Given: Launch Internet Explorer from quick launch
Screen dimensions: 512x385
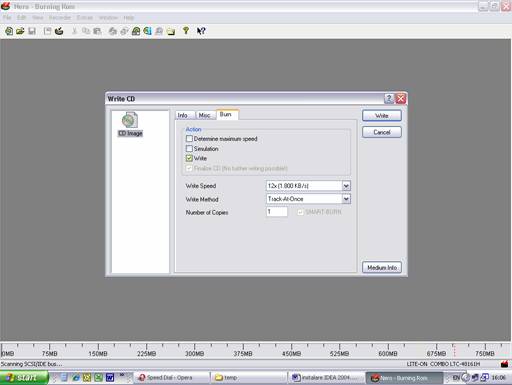Looking at the screenshot, I should click(x=76, y=378).
